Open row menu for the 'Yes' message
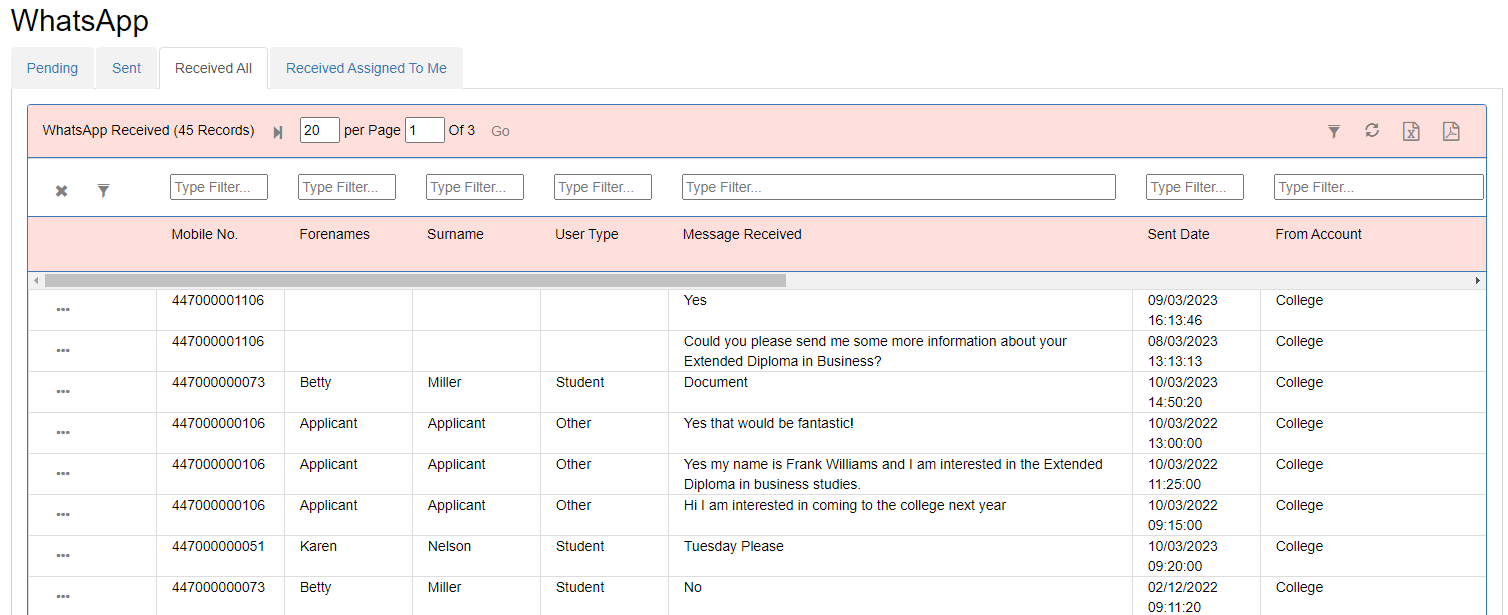The width and height of the screenshot is (1508, 615). point(63,310)
